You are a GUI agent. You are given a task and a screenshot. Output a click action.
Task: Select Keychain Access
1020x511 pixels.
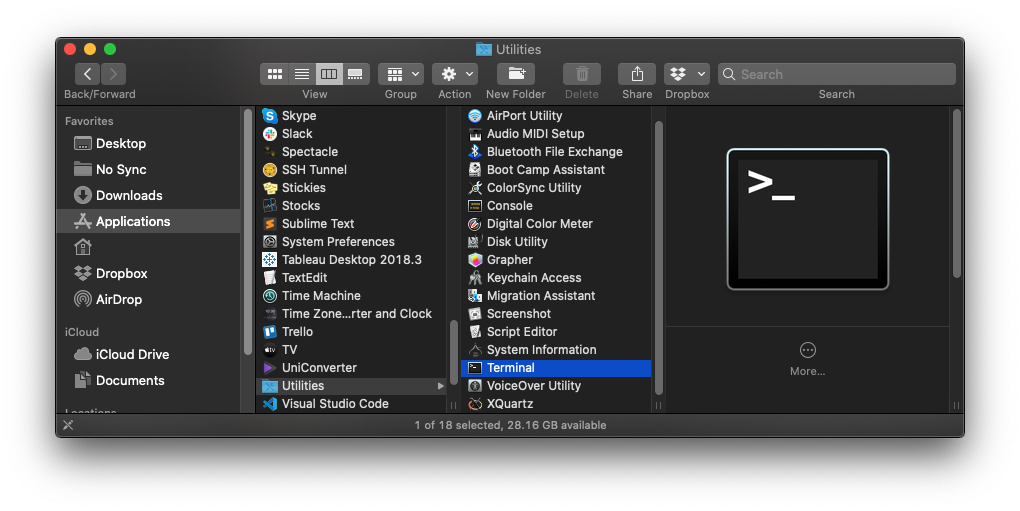(556, 278)
